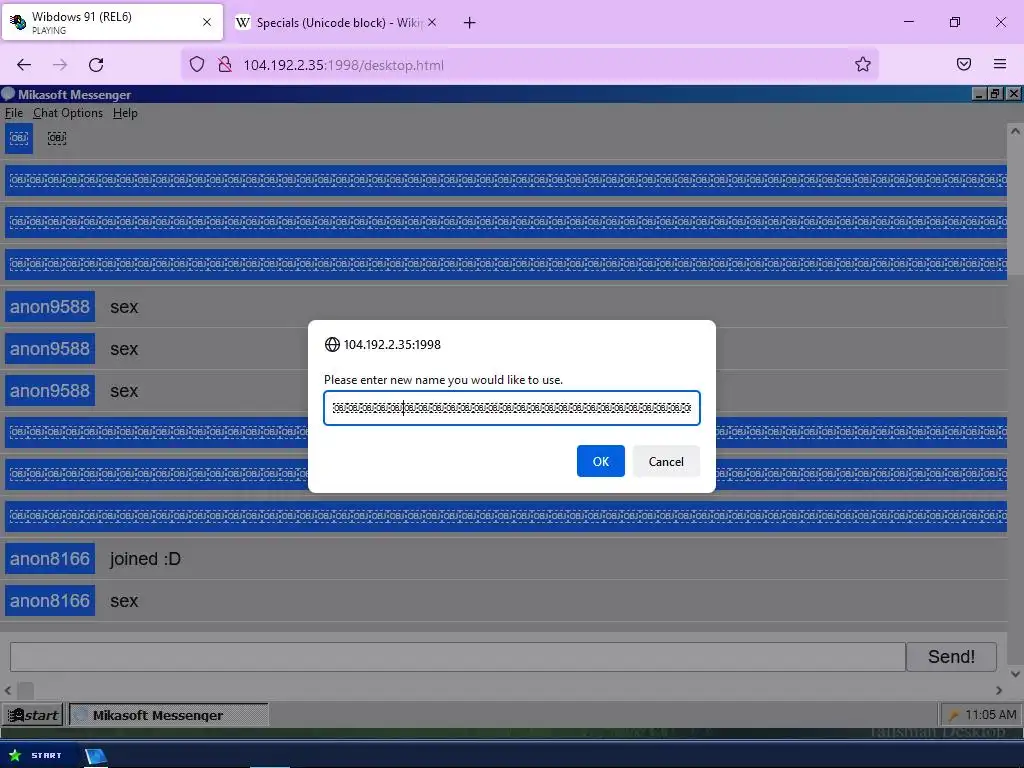The height and width of the screenshot is (768, 1024).
Task: Click the browser address bar URL
Action: point(344,65)
